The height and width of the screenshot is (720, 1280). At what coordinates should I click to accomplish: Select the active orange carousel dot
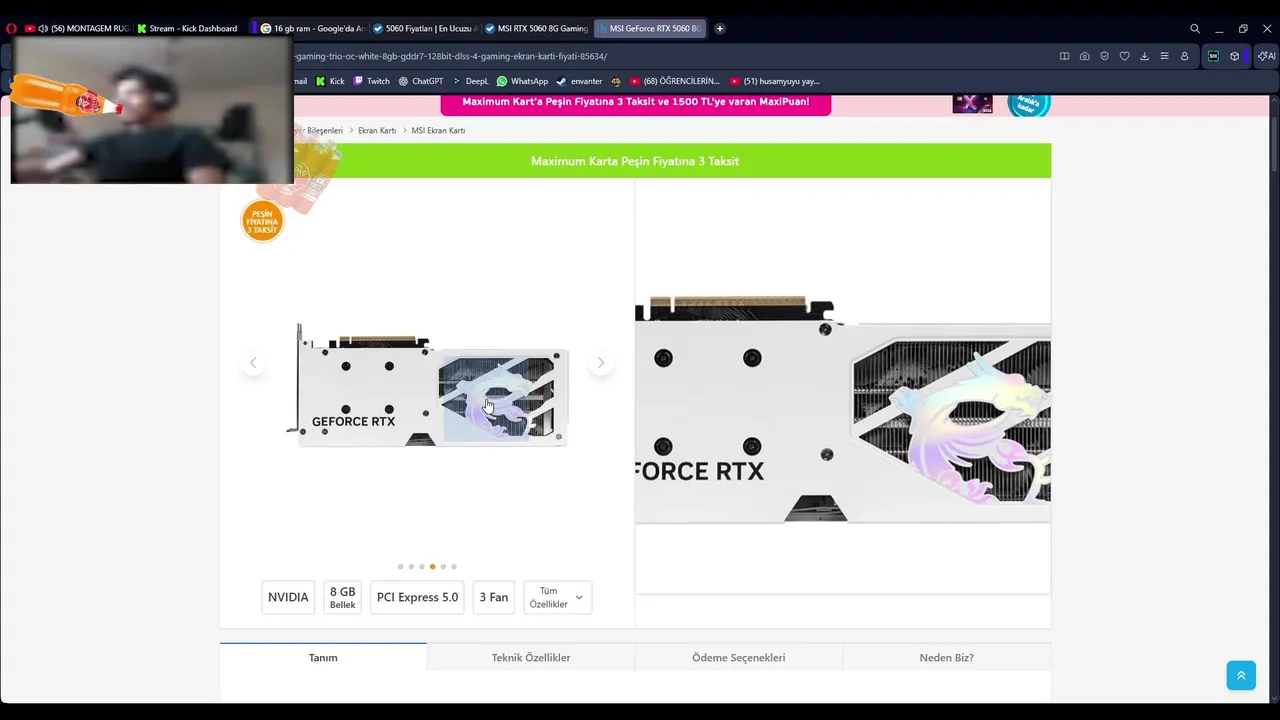pos(432,567)
